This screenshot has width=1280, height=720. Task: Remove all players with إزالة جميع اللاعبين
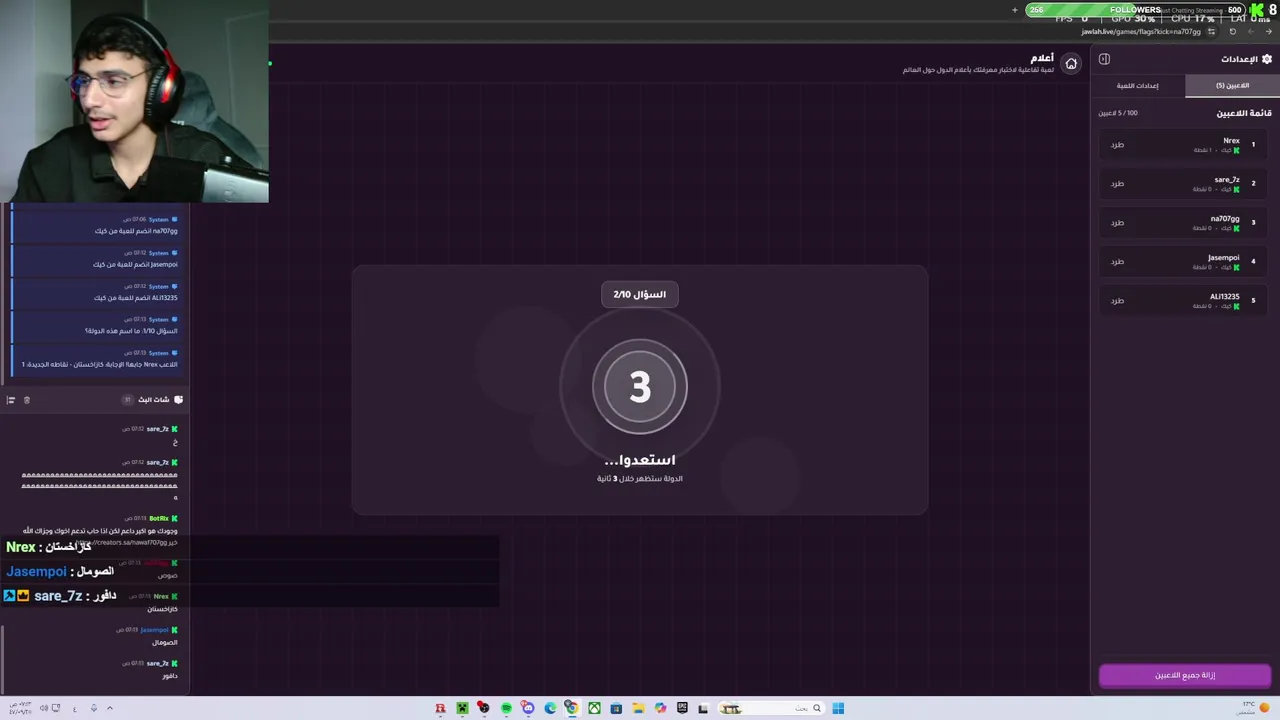[x=1185, y=676]
